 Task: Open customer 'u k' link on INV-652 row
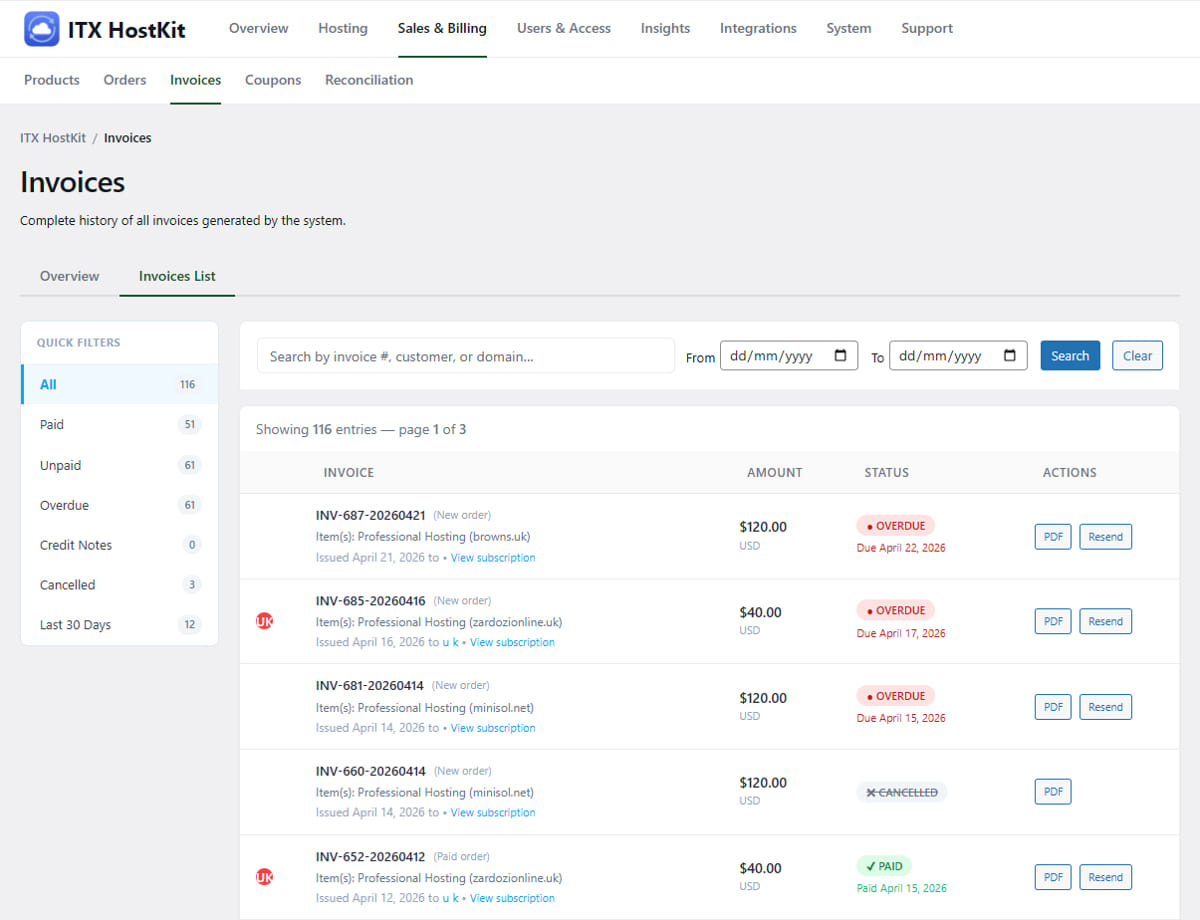(450, 898)
